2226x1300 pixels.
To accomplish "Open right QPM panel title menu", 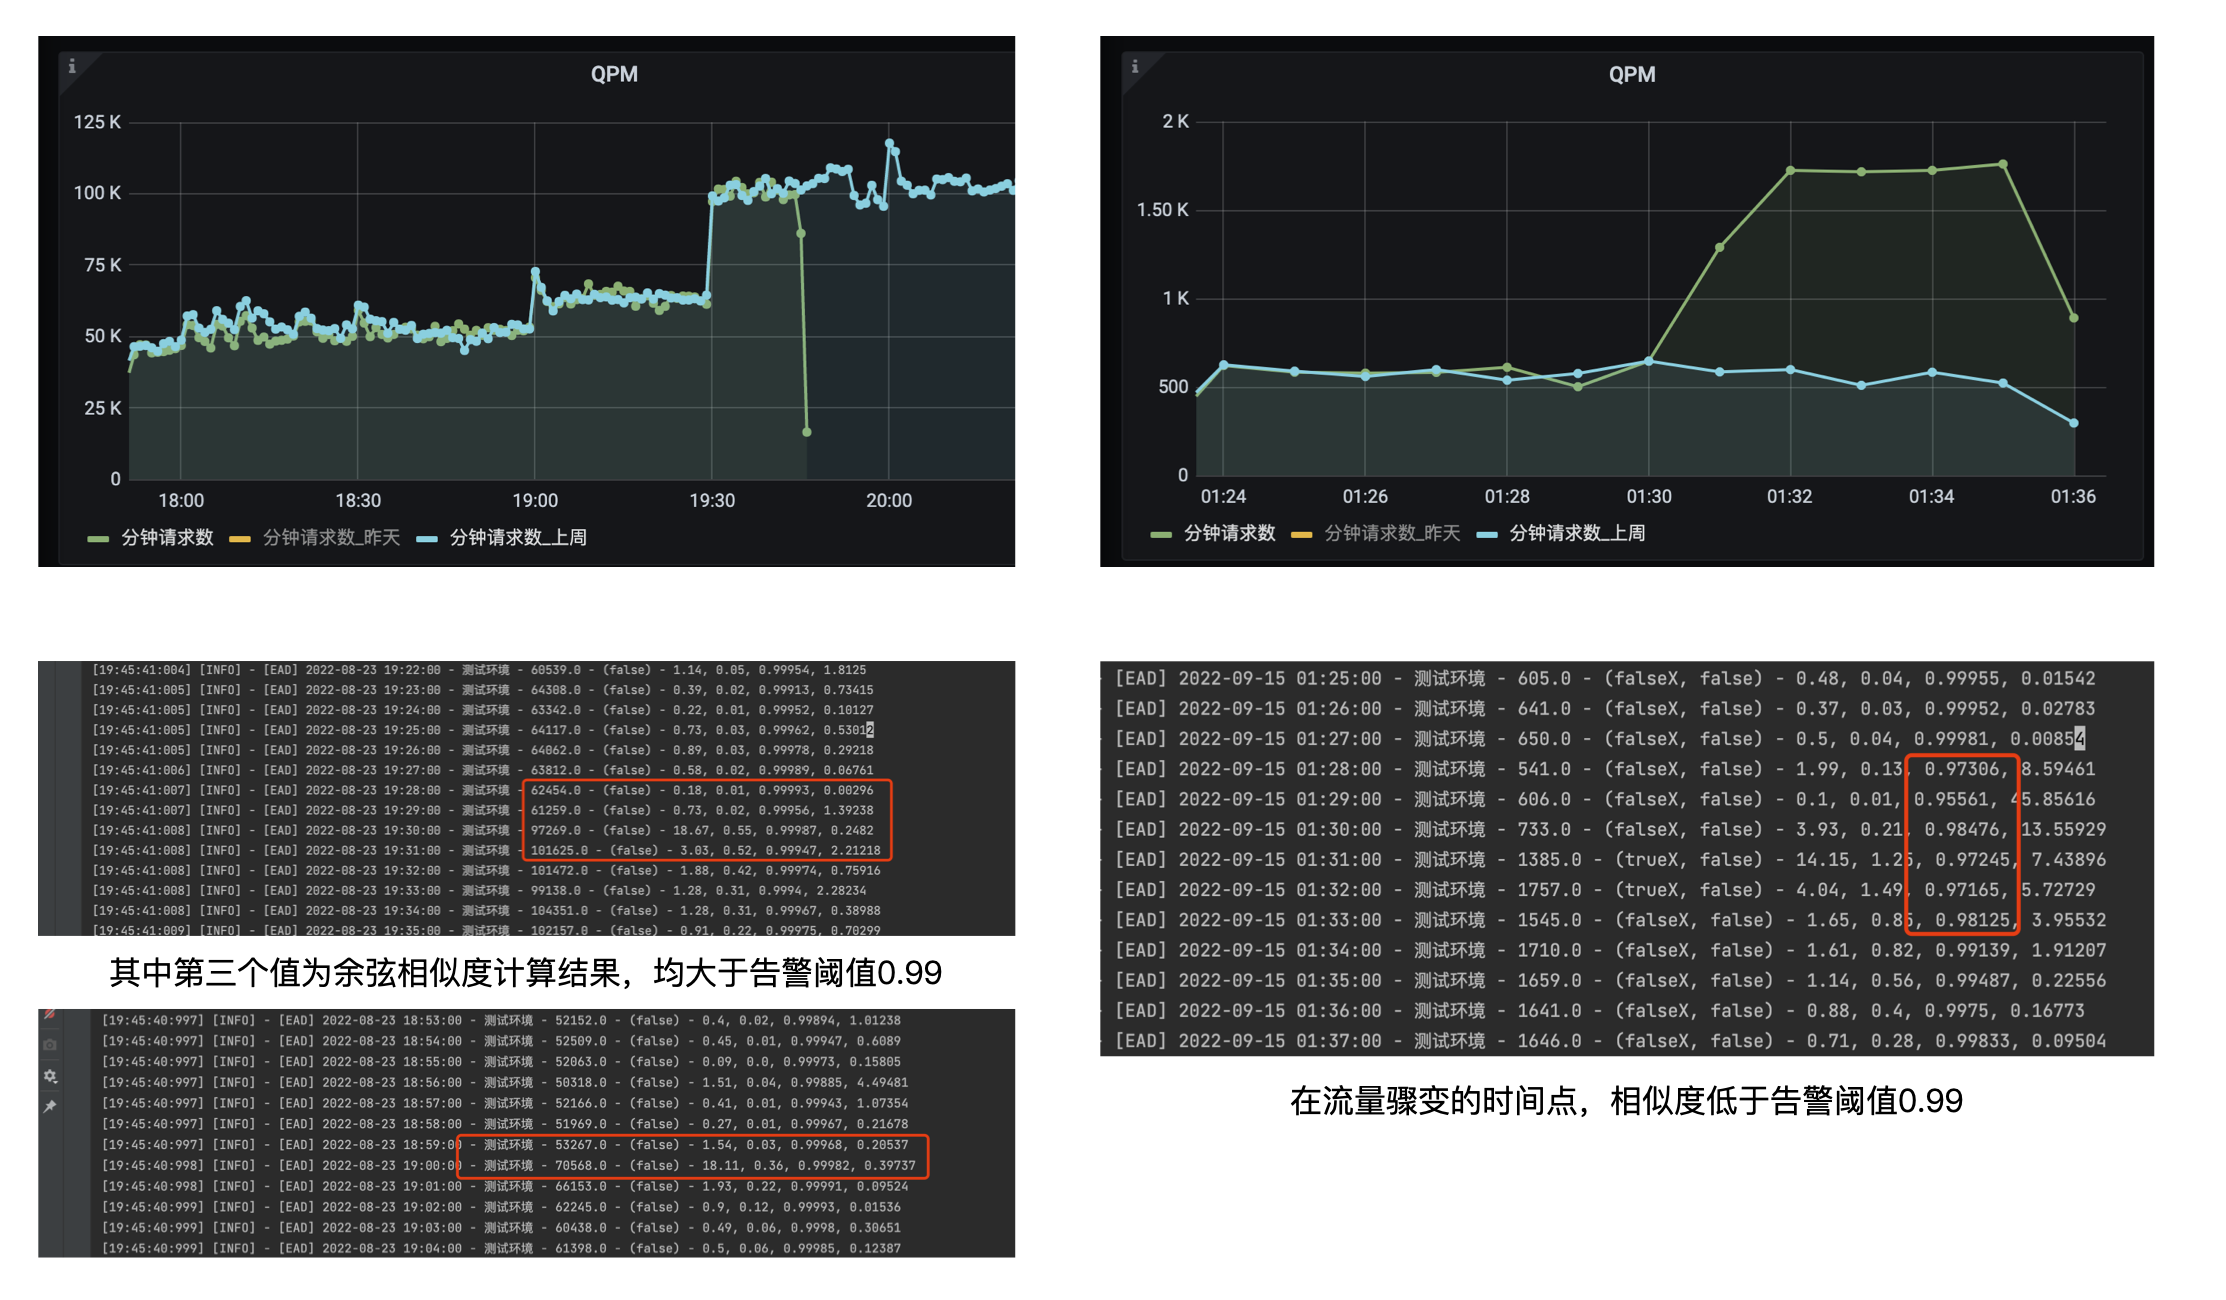I will pos(1631,74).
